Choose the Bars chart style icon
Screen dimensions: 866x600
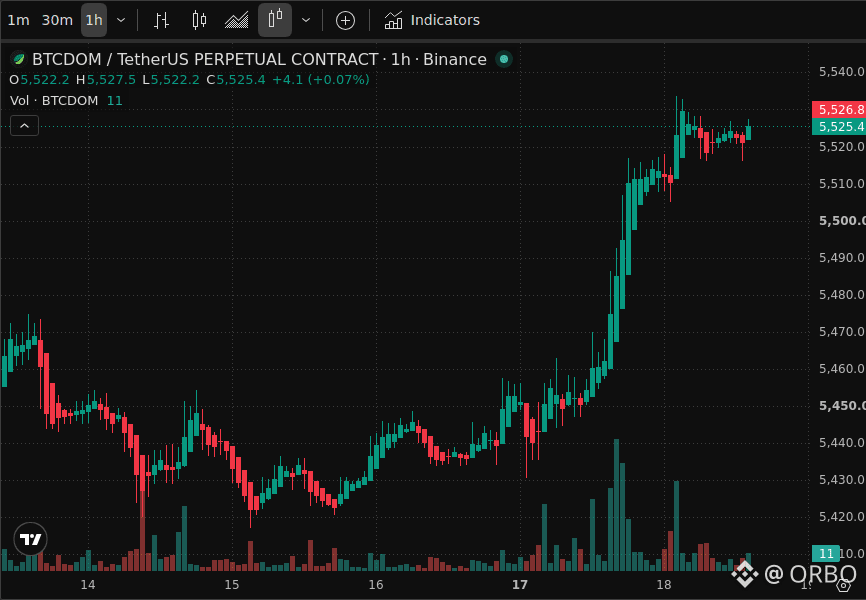coord(161,20)
